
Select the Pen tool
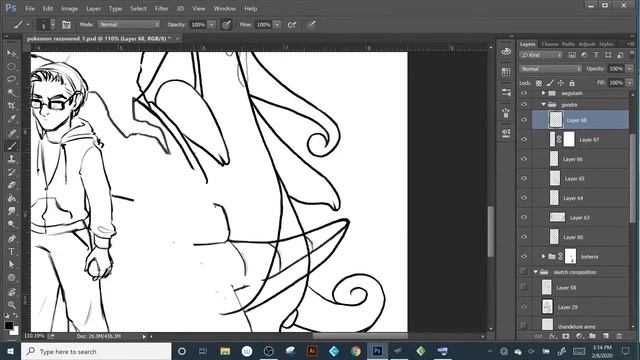11,238
